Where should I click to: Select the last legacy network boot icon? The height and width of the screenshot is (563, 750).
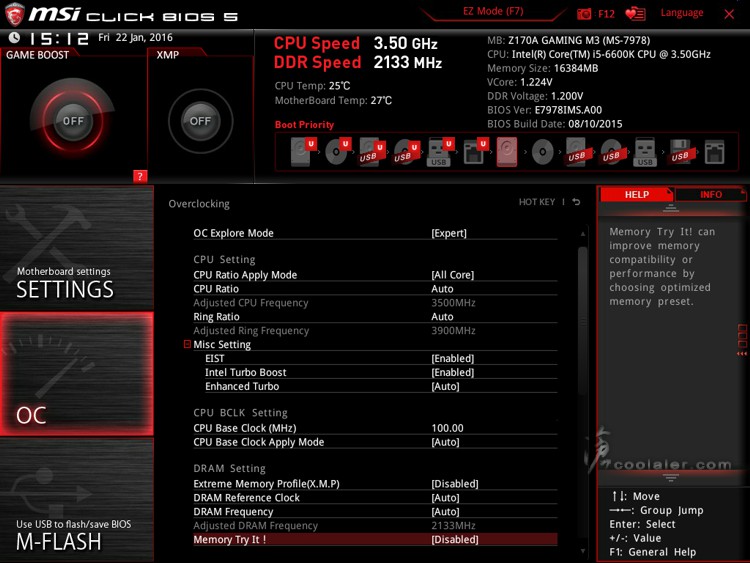(x=715, y=152)
